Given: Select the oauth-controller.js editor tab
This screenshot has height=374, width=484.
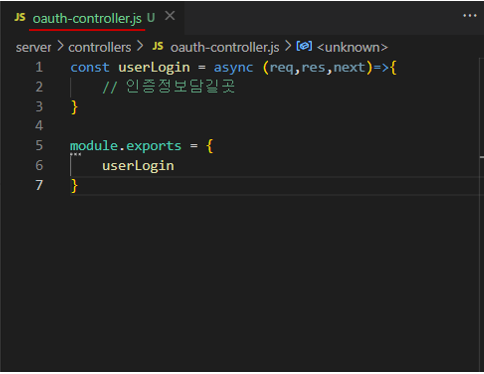Looking at the screenshot, I should point(92,18).
